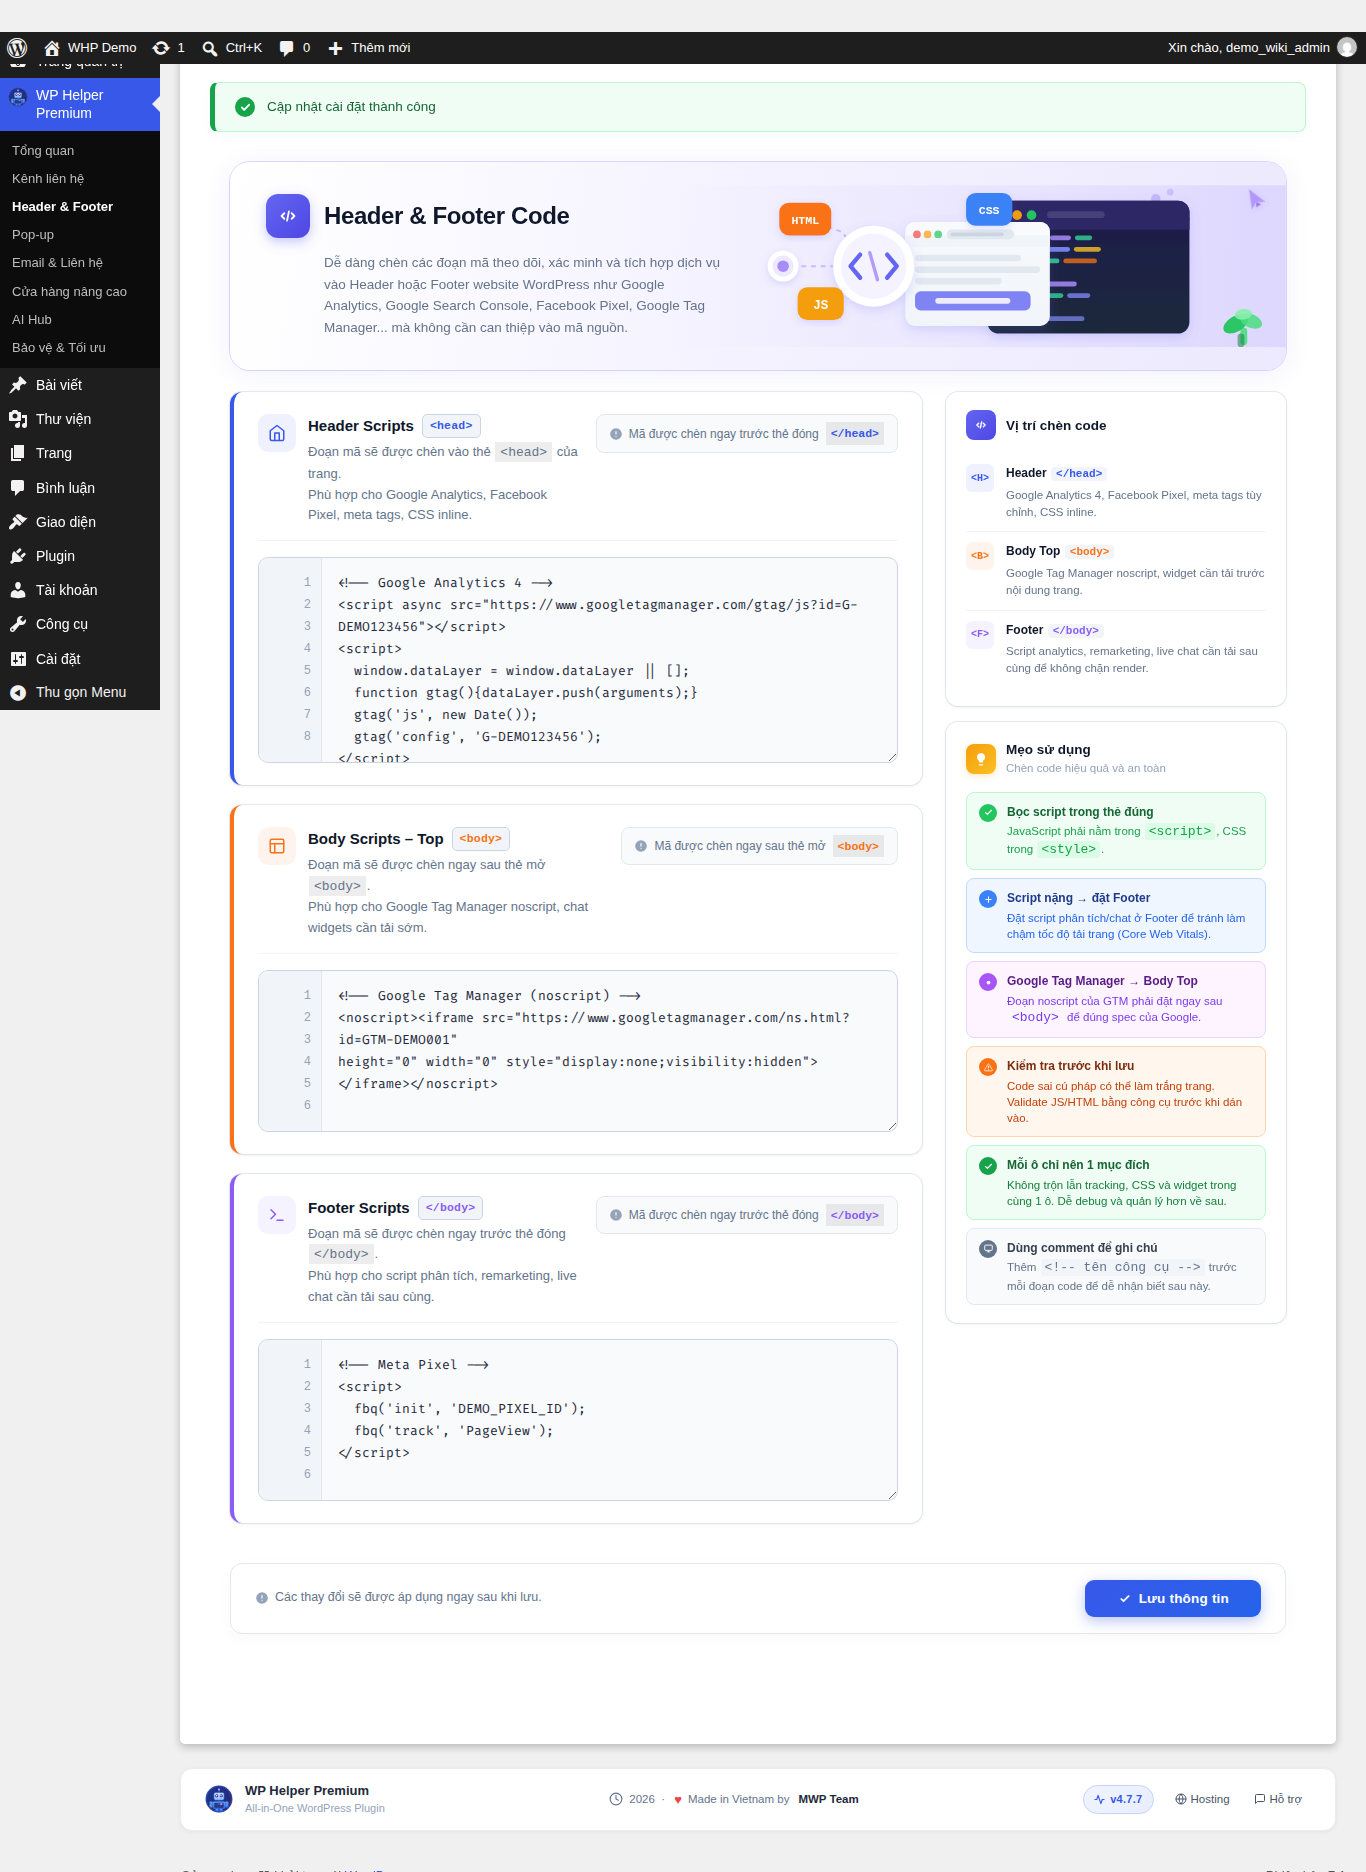Image resolution: width=1366 pixels, height=1872 pixels.
Task: Open WP Helper Premium menu
Action: tap(80, 104)
